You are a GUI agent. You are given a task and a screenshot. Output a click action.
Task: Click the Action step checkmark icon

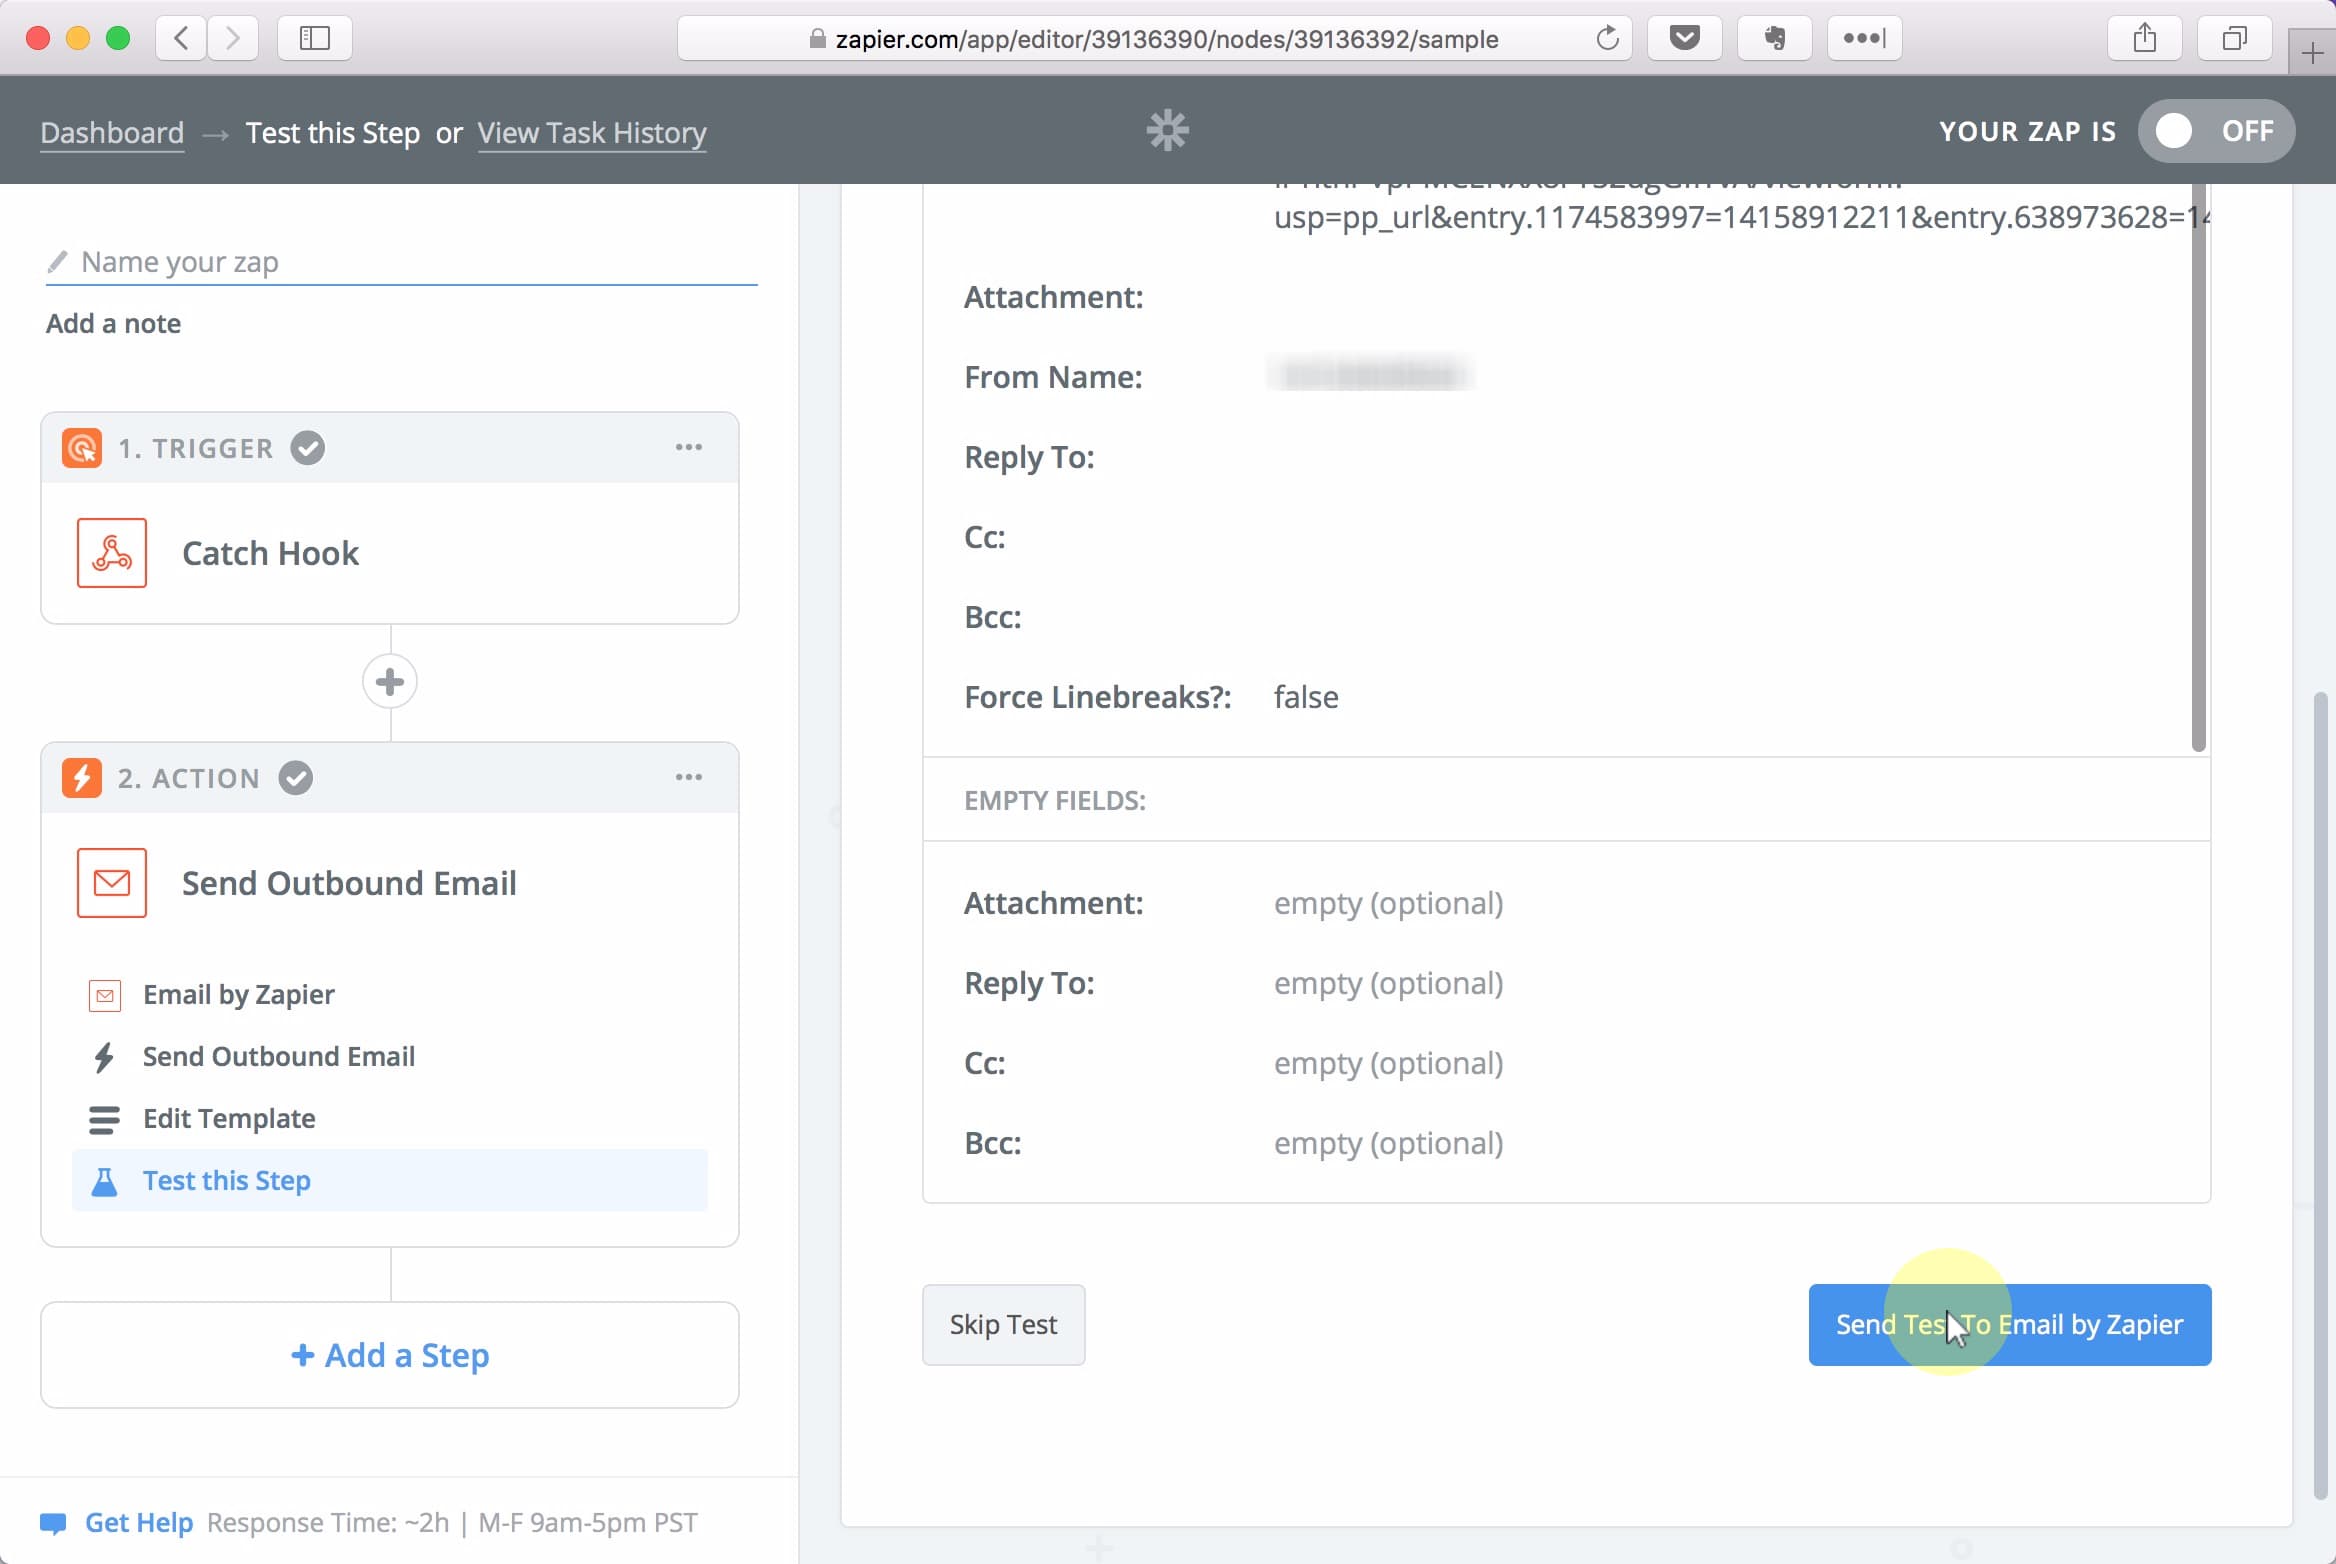point(296,778)
